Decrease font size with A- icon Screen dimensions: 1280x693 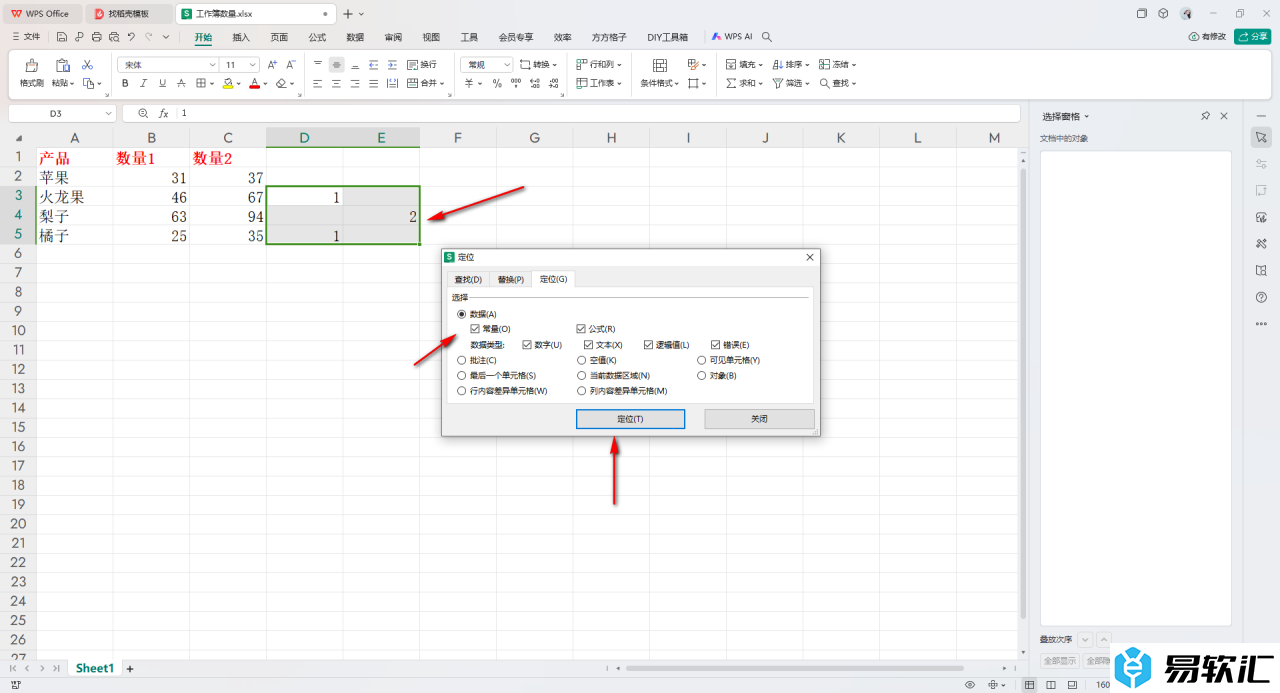[x=291, y=64]
